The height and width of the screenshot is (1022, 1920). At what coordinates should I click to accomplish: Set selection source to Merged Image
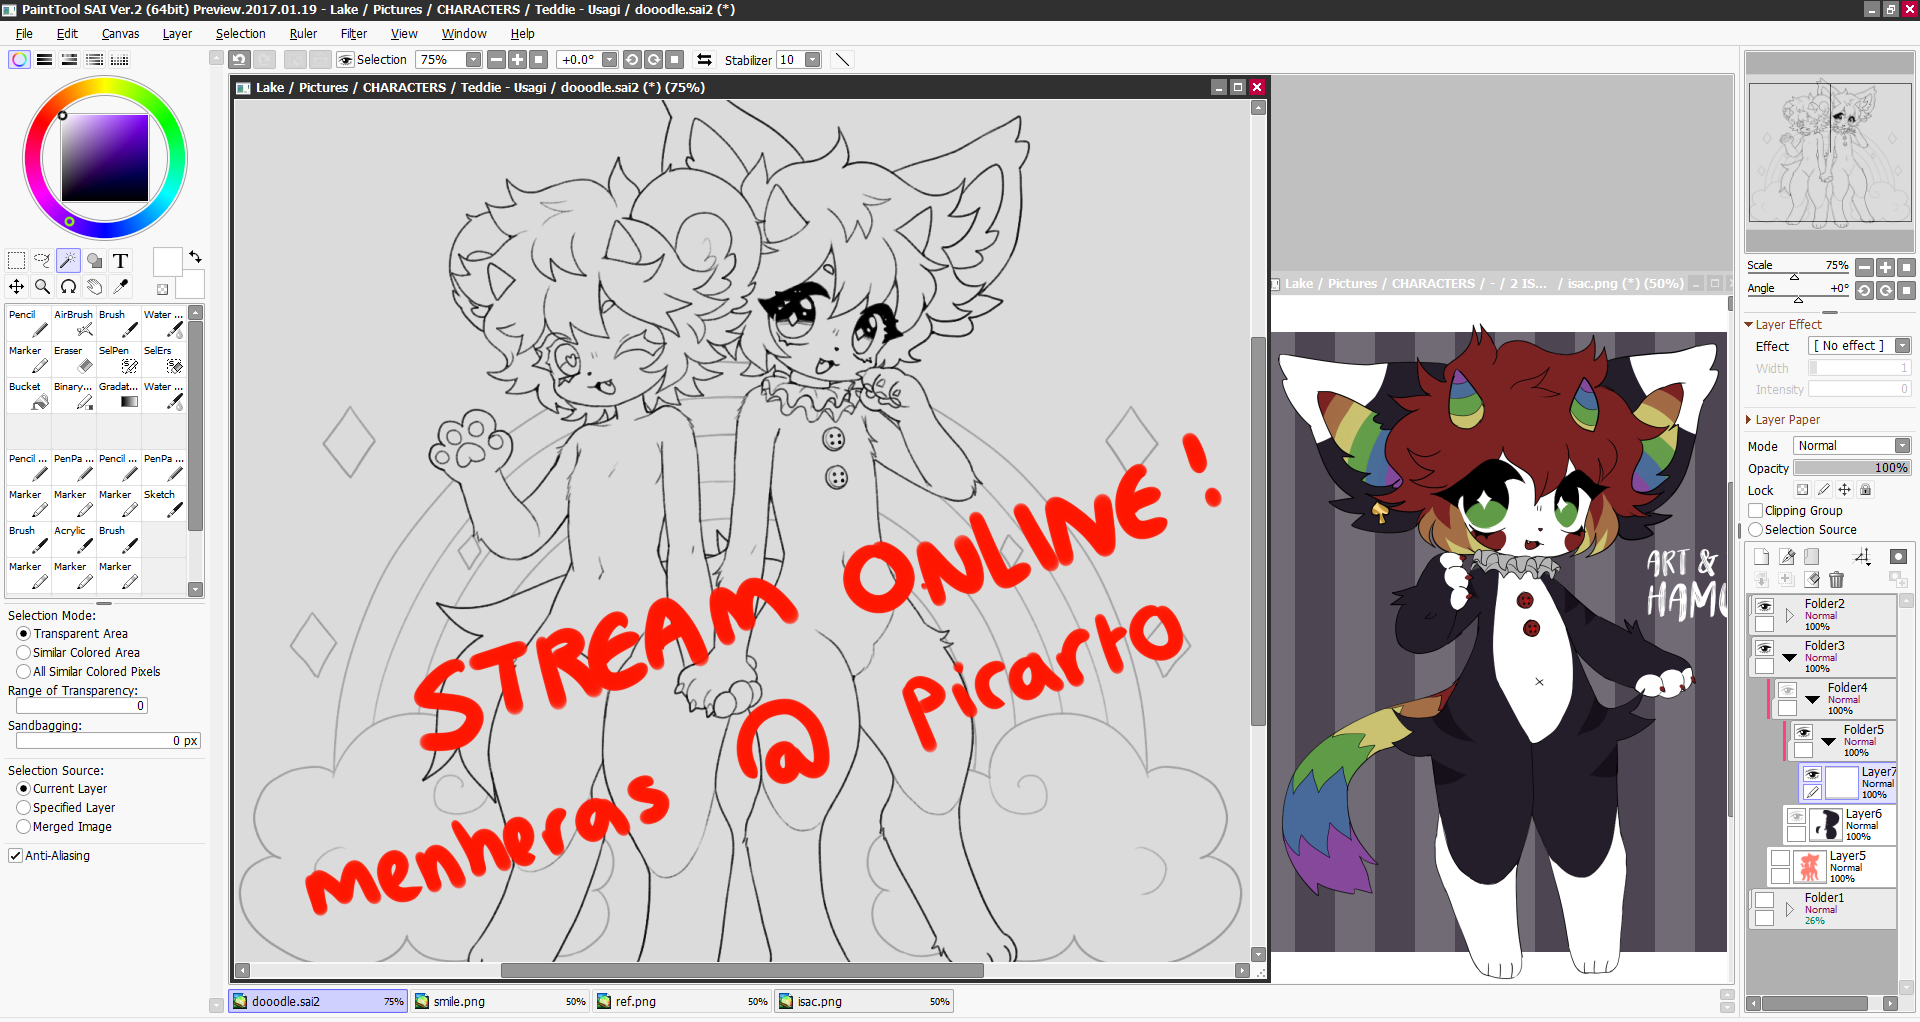(x=23, y=827)
